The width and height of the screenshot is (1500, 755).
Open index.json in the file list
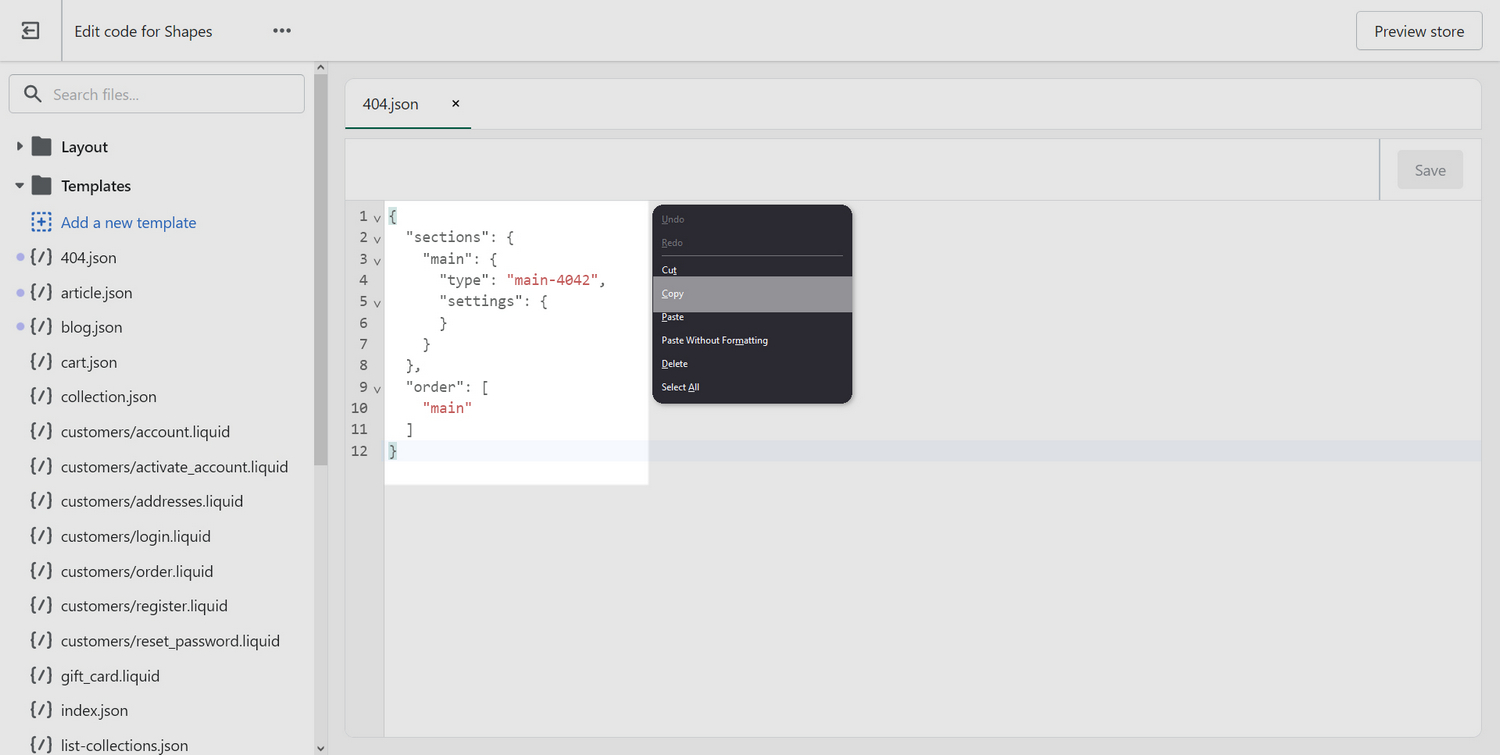pyautogui.click(x=94, y=710)
